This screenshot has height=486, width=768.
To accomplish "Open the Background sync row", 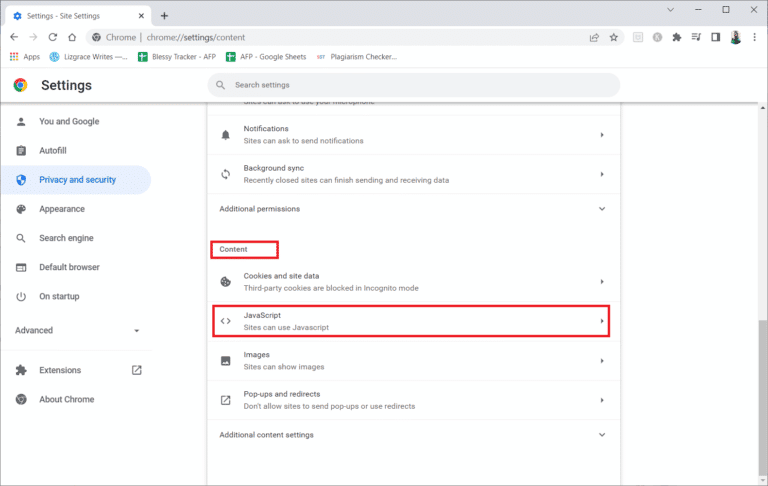I will (414, 174).
